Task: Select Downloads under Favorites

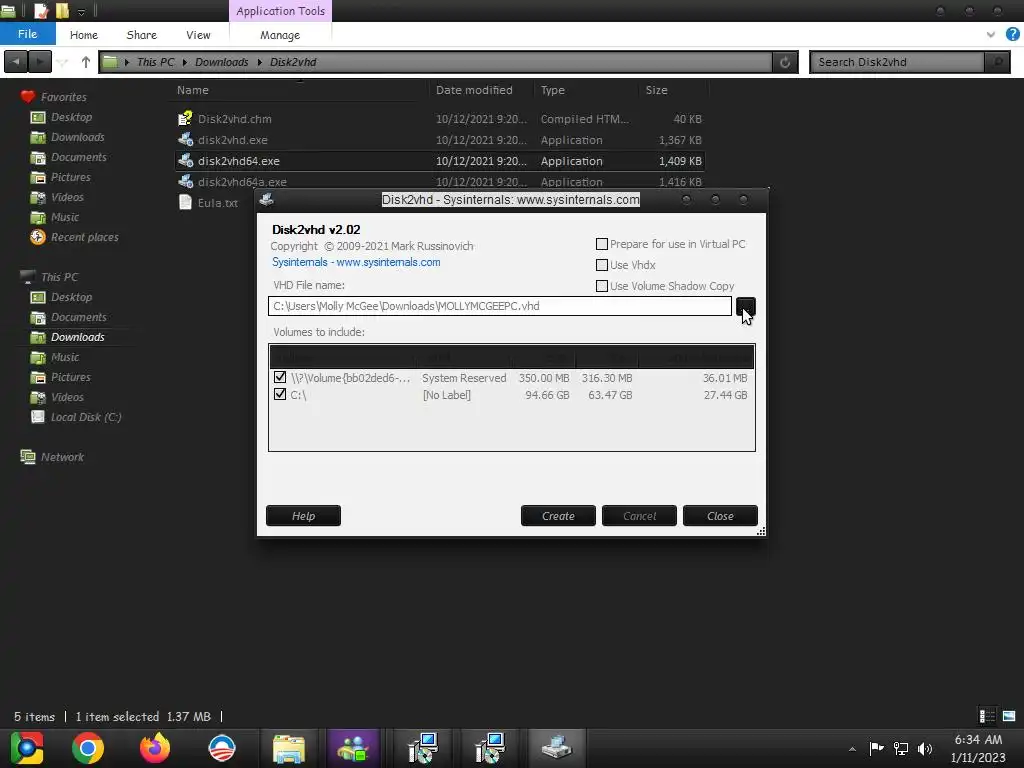Action: pos(78,137)
